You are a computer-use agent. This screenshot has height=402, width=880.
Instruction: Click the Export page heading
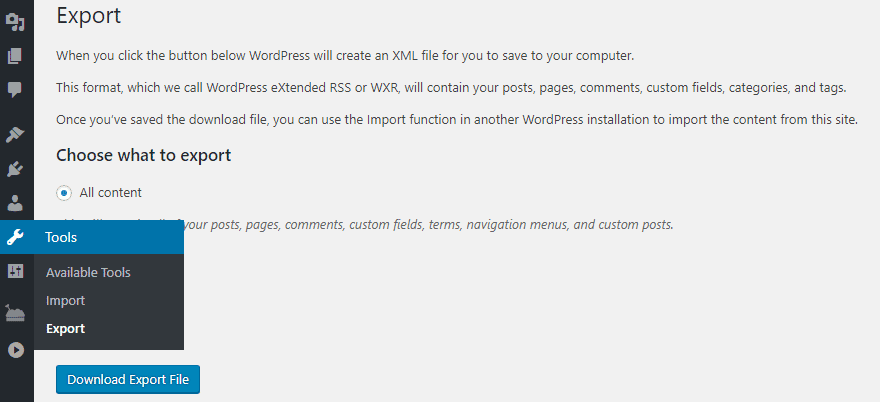89,16
